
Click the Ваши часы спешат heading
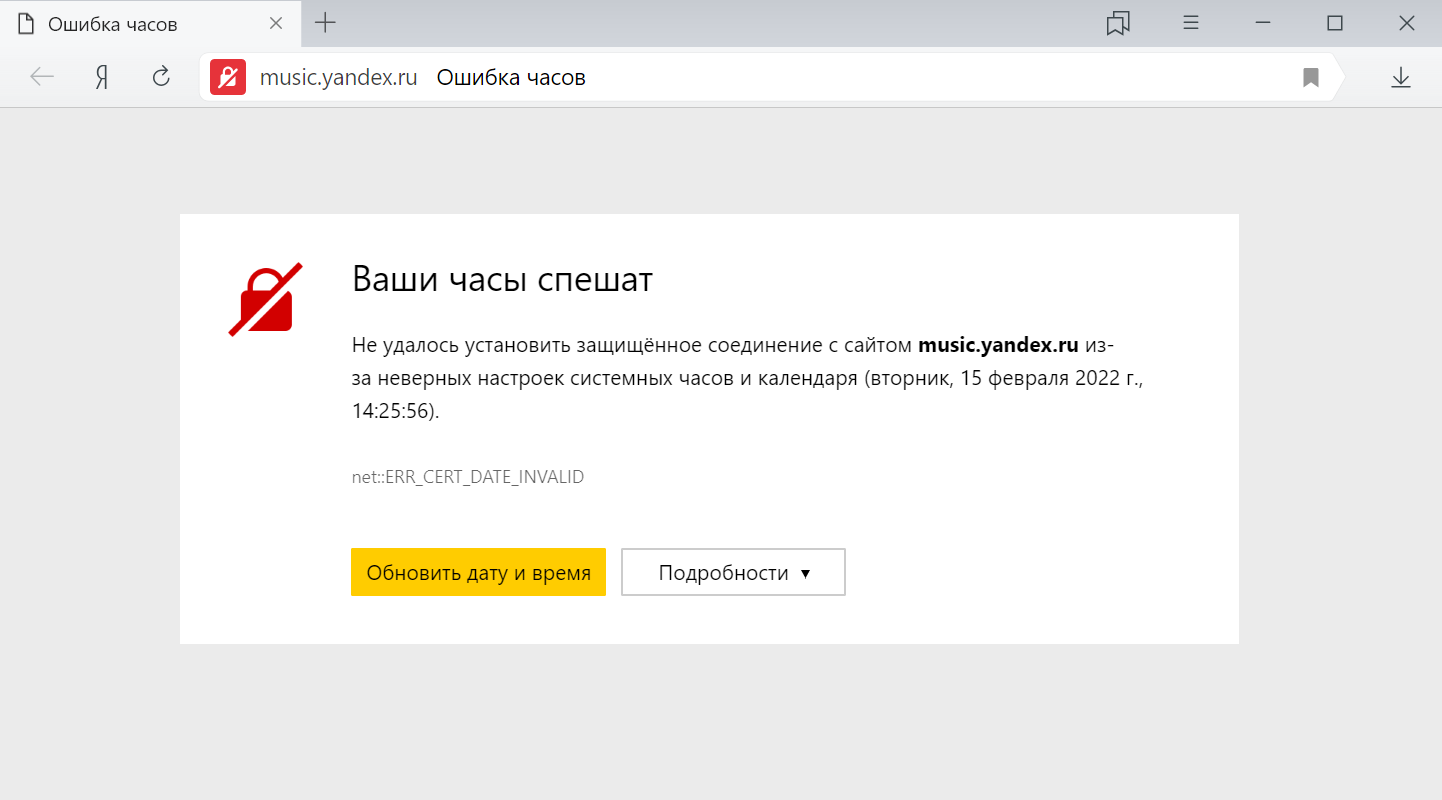[502, 280]
